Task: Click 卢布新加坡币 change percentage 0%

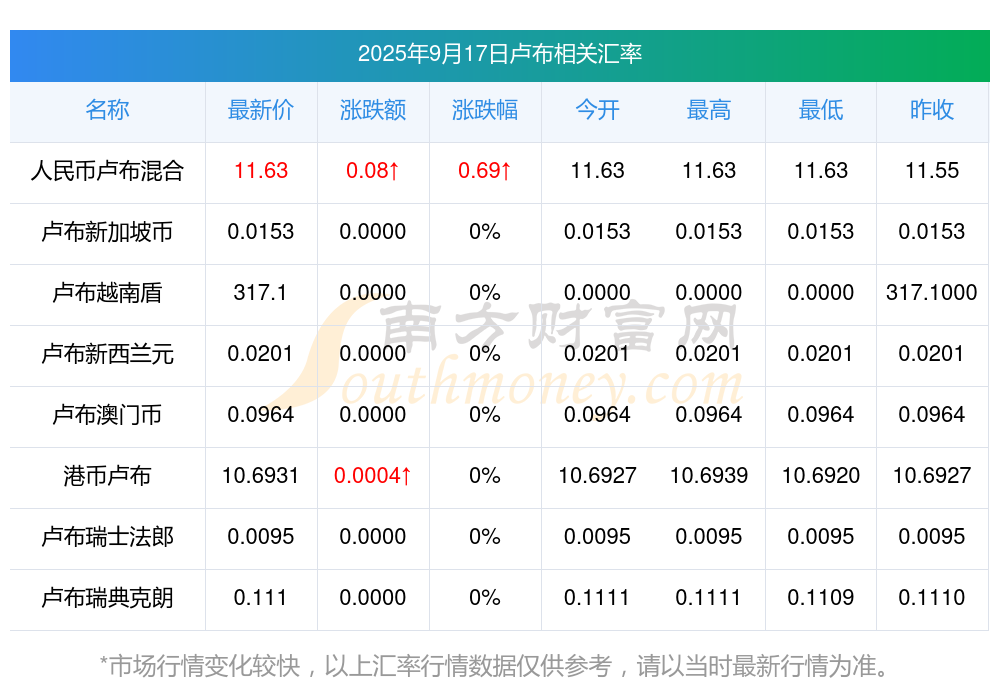Action: [485, 232]
